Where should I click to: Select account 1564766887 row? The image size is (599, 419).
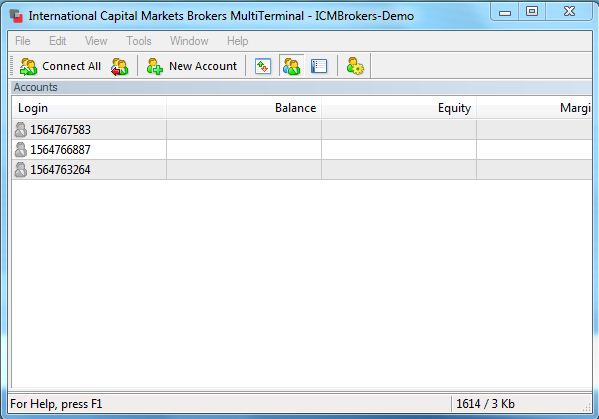pos(302,150)
